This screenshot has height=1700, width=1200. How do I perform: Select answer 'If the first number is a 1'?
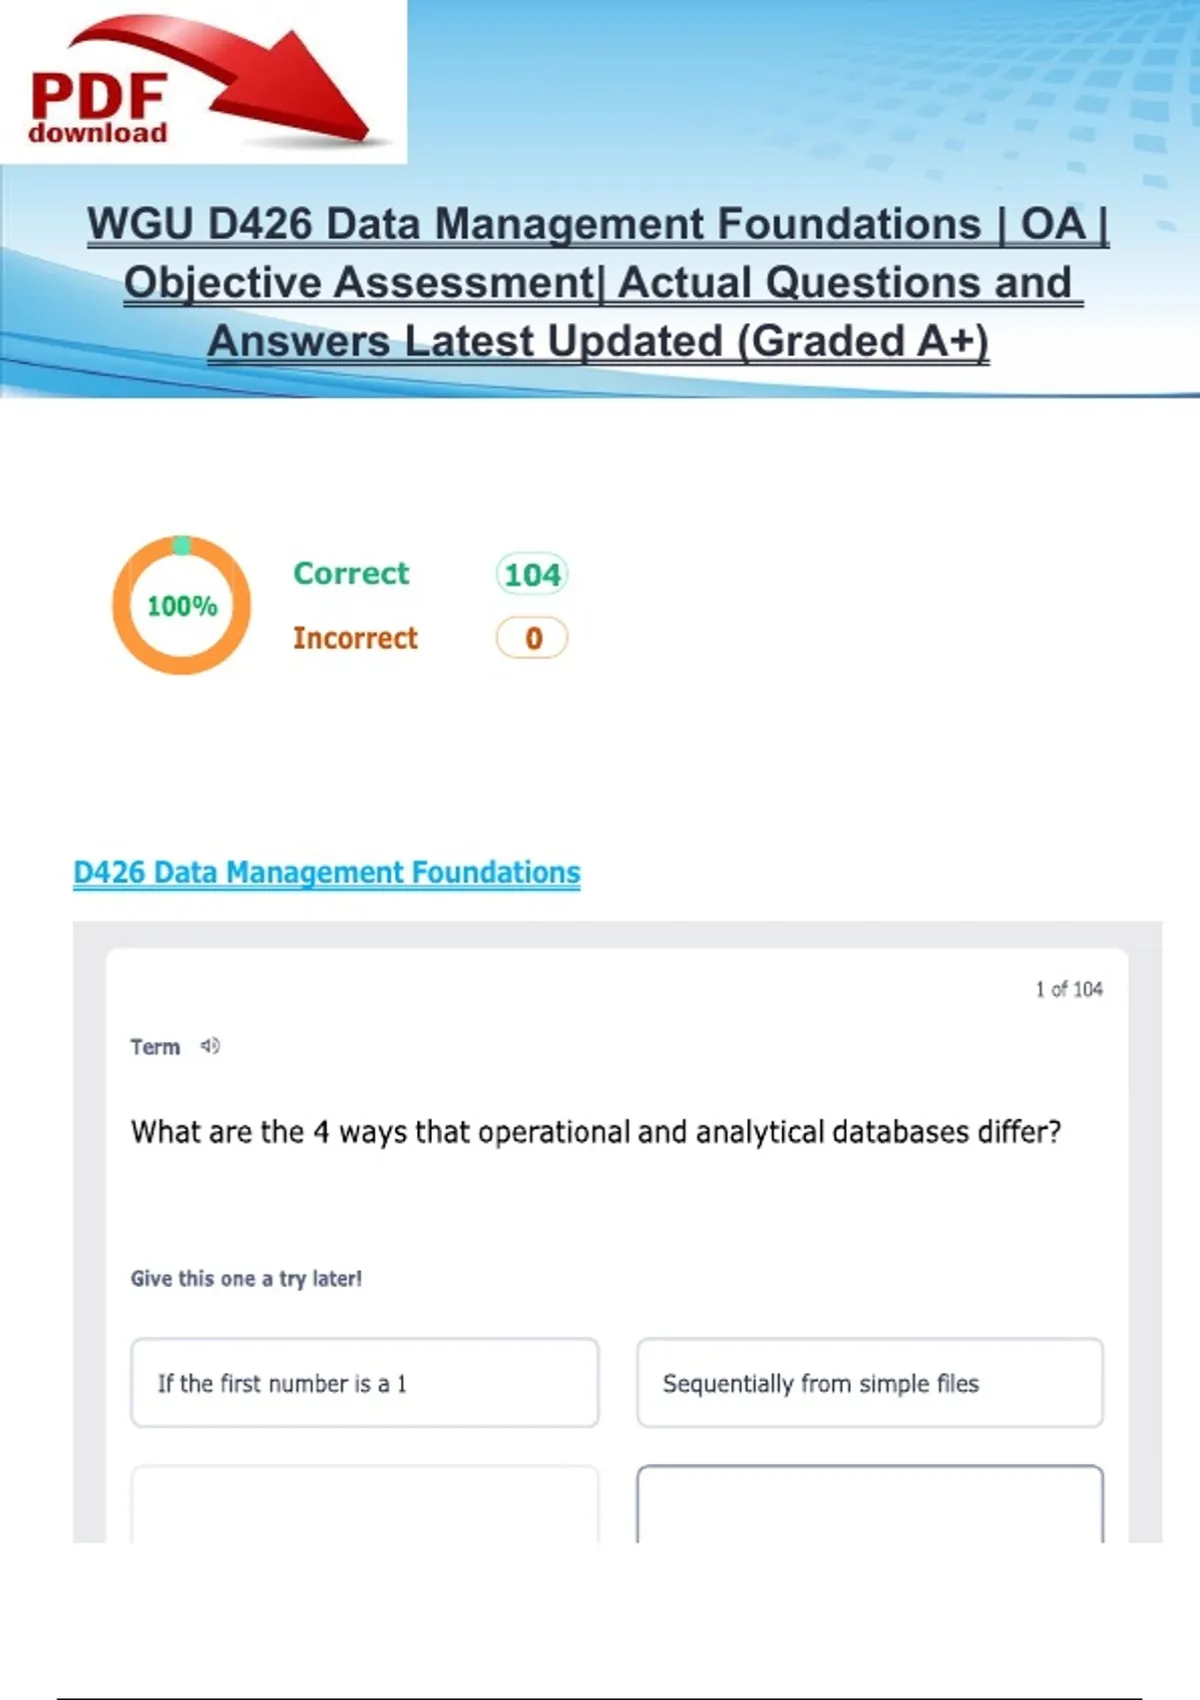[x=365, y=1383]
